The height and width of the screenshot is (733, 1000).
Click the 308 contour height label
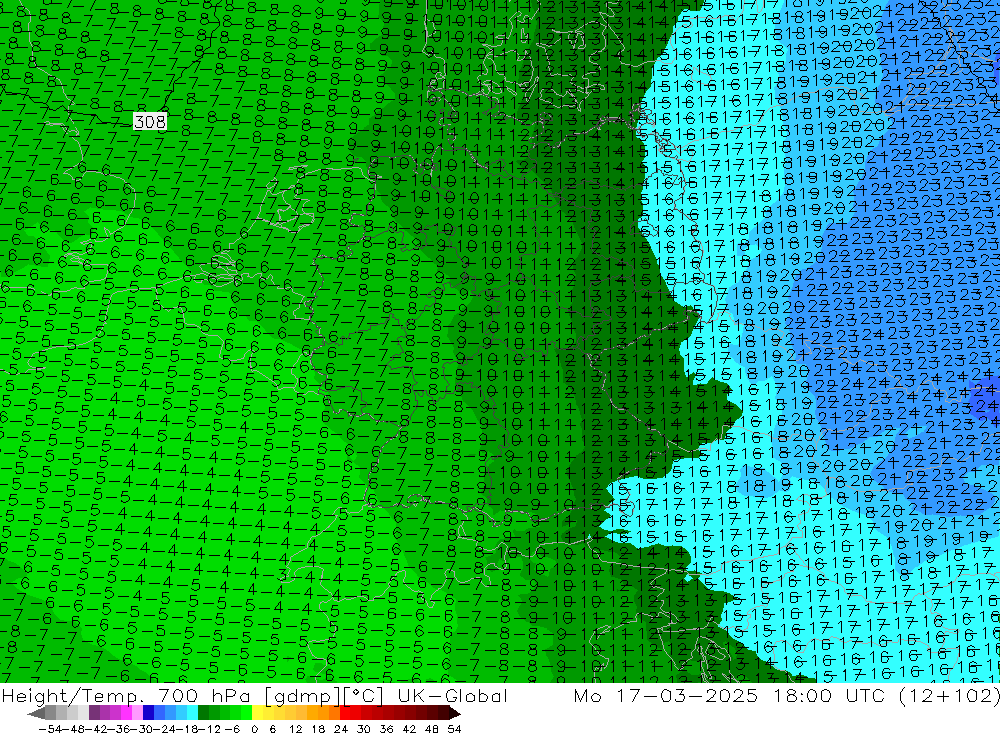click(x=150, y=121)
